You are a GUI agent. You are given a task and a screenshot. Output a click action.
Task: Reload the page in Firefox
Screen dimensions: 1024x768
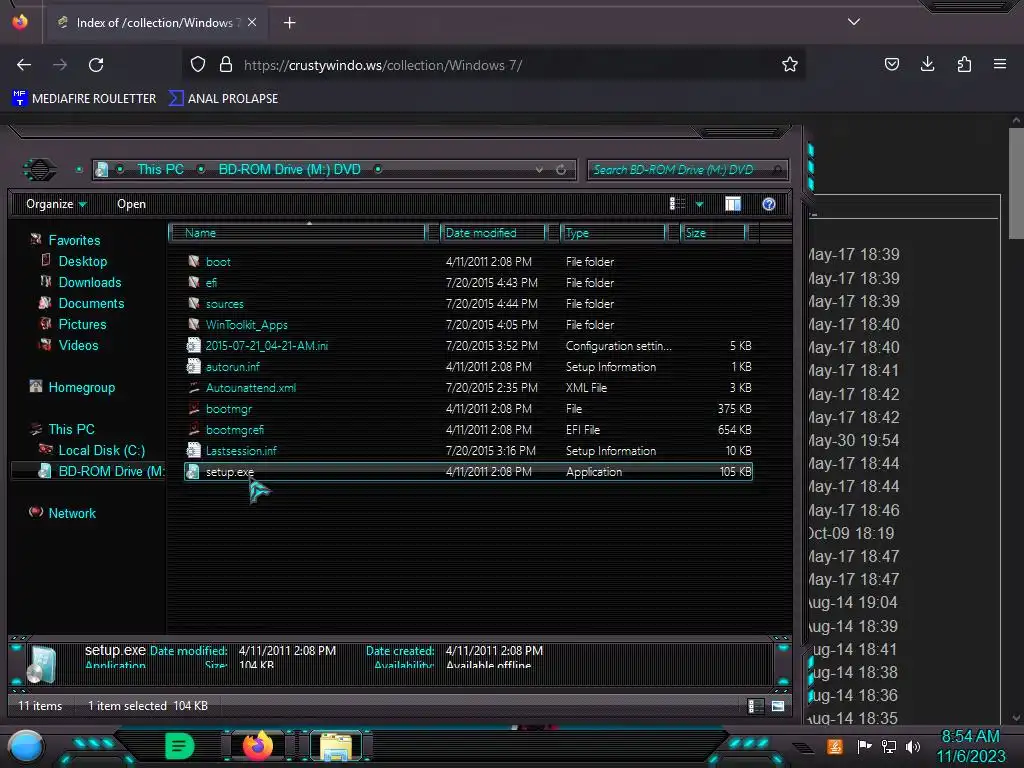click(x=96, y=65)
